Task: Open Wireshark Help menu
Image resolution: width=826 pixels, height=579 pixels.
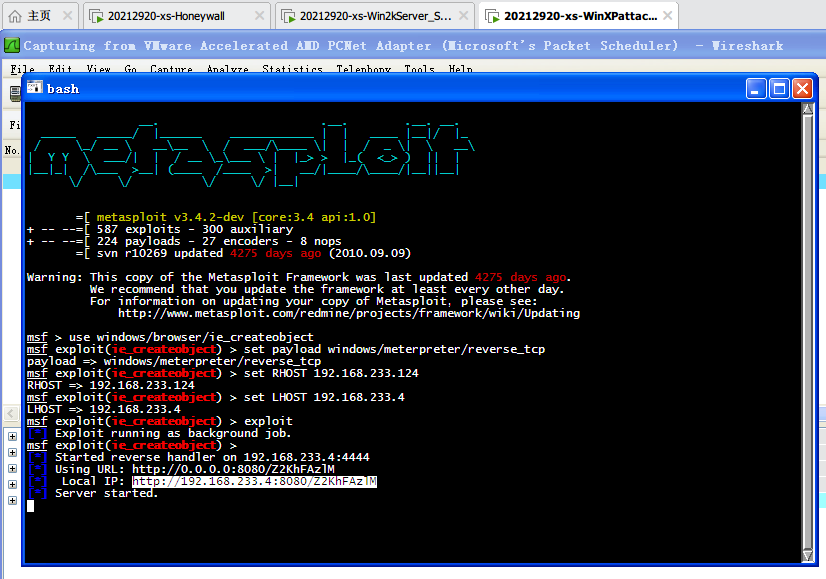Action: 460,69
